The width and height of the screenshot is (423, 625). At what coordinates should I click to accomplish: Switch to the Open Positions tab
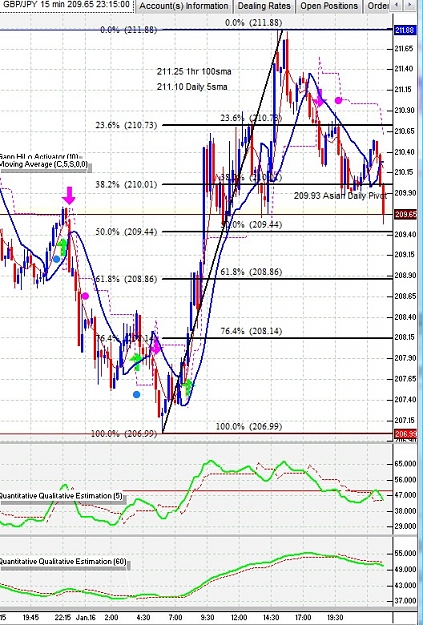pyautogui.click(x=329, y=6)
